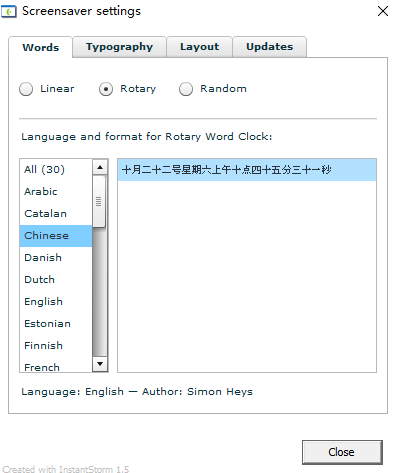Choose Finnish from the language list

click(x=56, y=346)
